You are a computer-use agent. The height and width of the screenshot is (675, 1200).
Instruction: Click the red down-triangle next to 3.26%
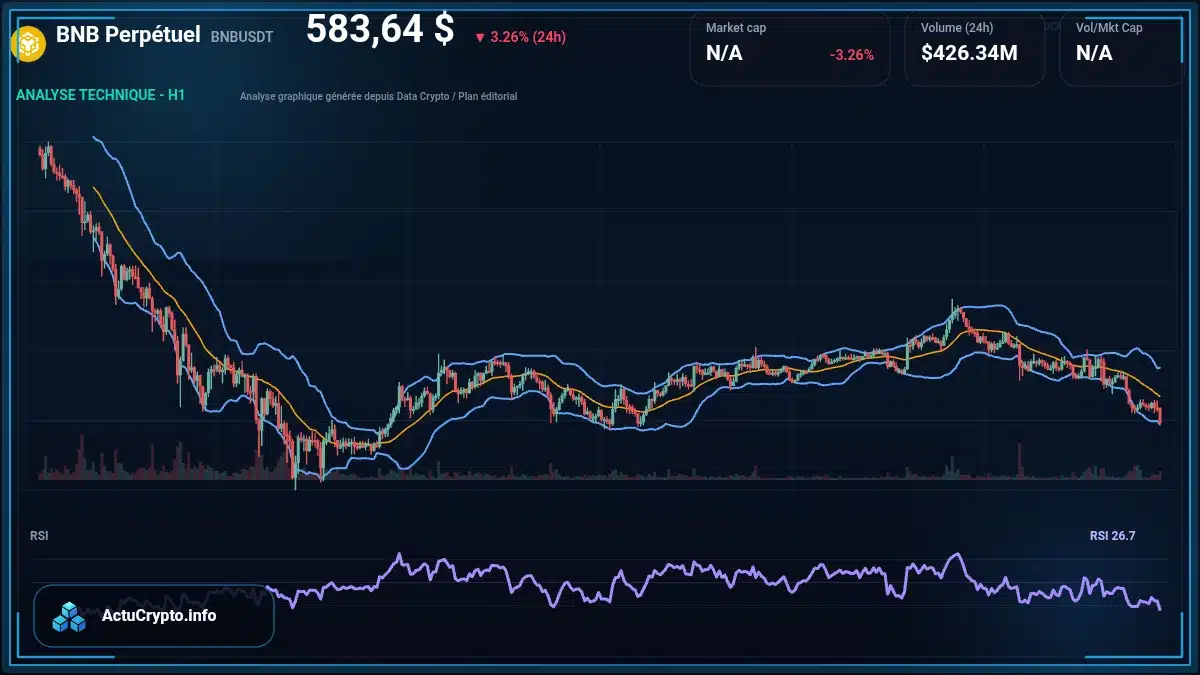[x=480, y=37]
